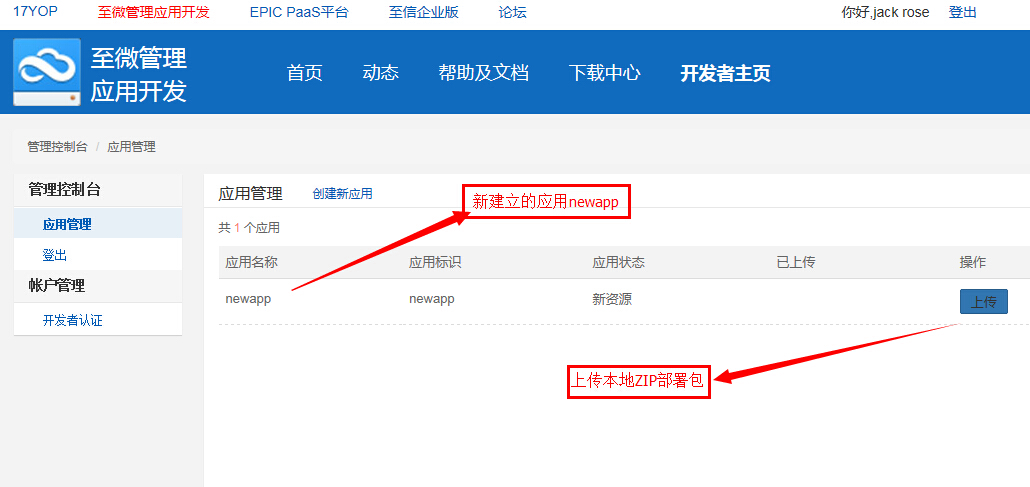This screenshot has width=1030, height=487.
Task: Click the 共 1 个应用 count text
Action: pyautogui.click(x=249, y=228)
